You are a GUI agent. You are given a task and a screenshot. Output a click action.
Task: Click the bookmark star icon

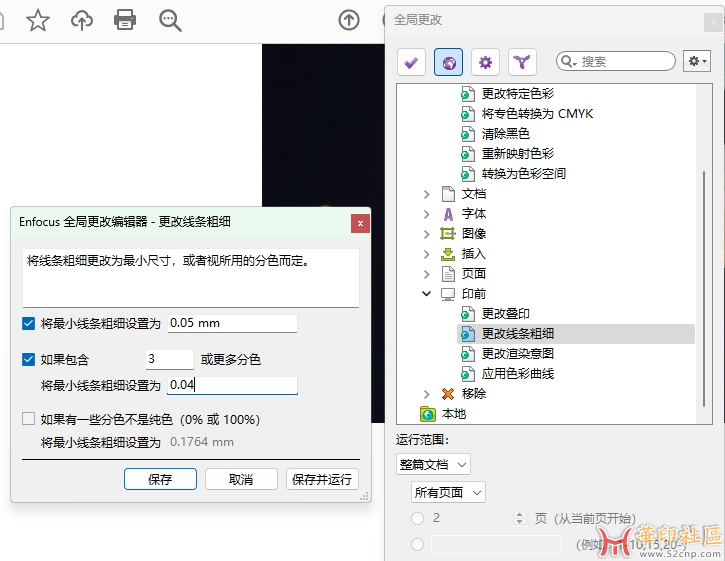37,20
